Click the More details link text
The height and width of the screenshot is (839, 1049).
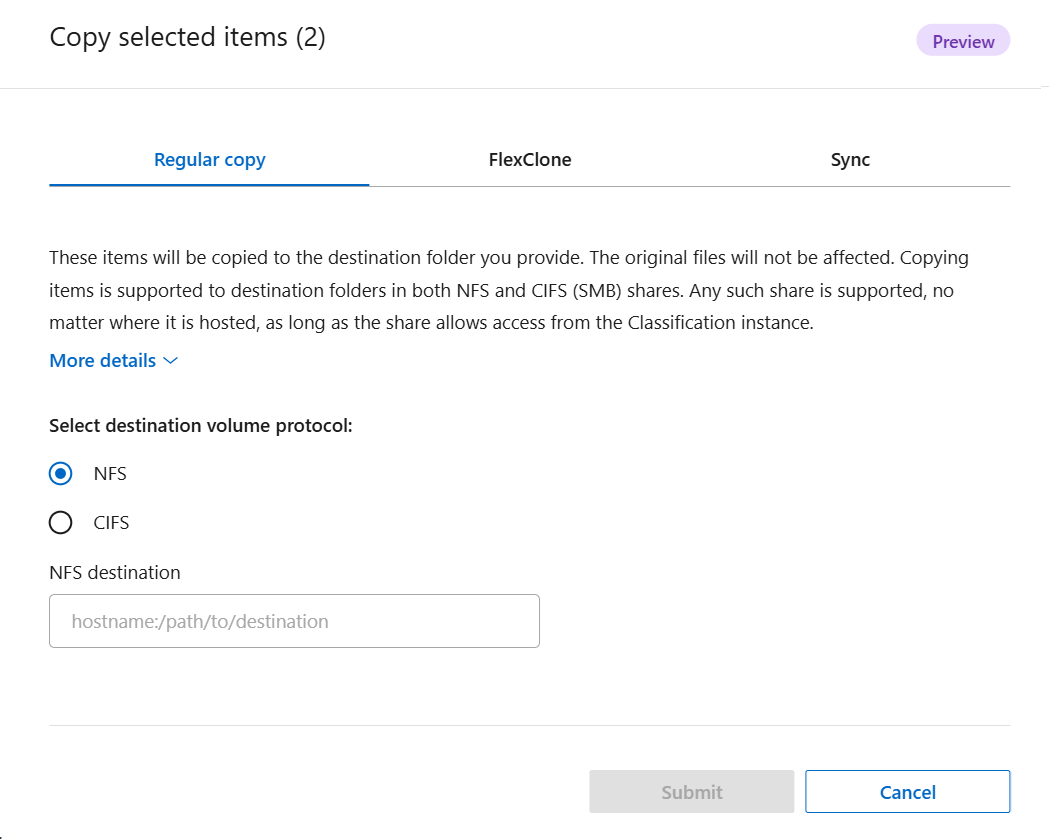[101, 360]
